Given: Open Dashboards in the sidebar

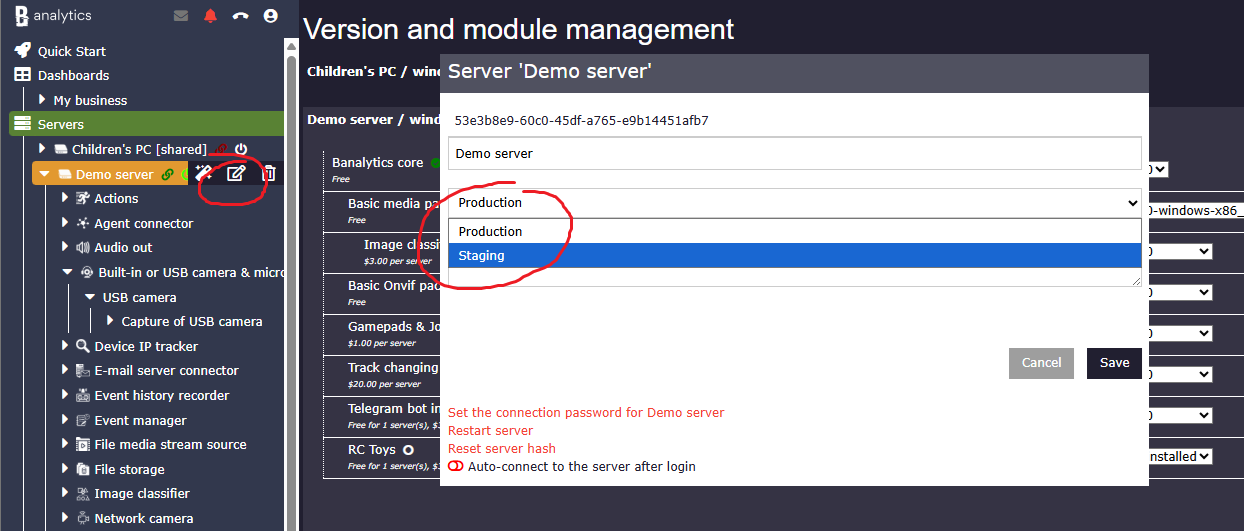Looking at the screenshot, I should (73, 75).
